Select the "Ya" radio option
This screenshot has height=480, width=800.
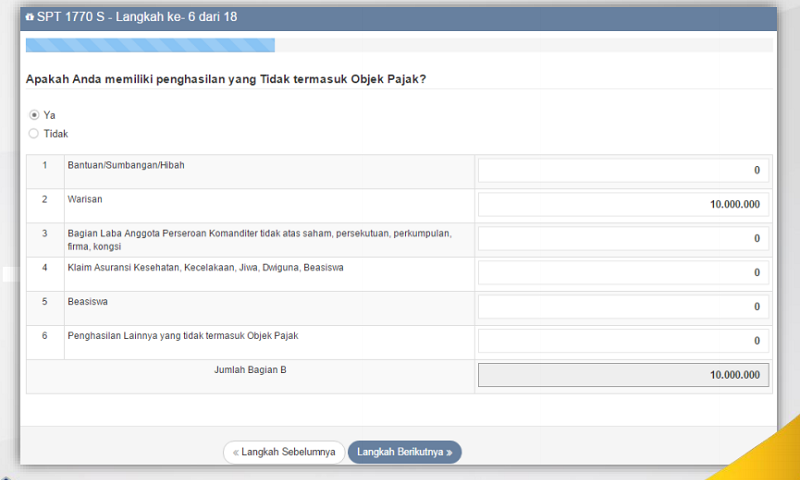pyautogui.click(x=34, y=115)
